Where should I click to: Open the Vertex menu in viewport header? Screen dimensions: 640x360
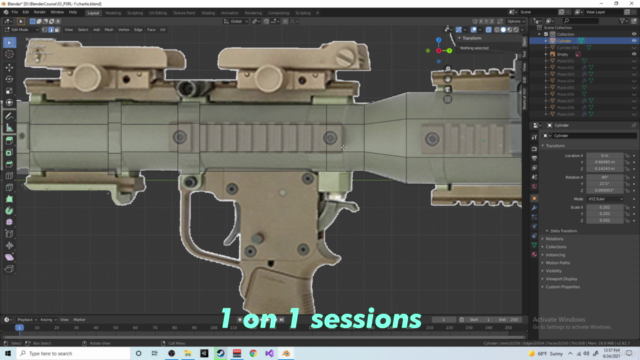124,30
